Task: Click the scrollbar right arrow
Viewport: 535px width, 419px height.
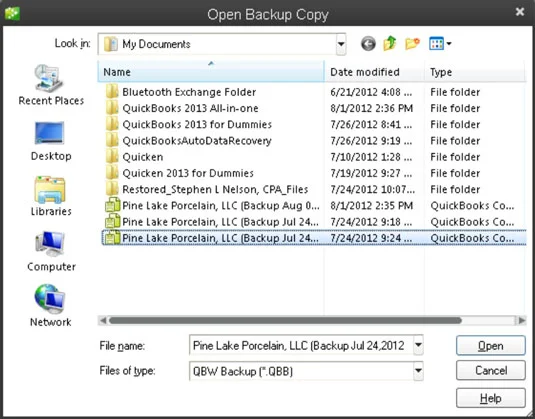Action: (521, 320)
